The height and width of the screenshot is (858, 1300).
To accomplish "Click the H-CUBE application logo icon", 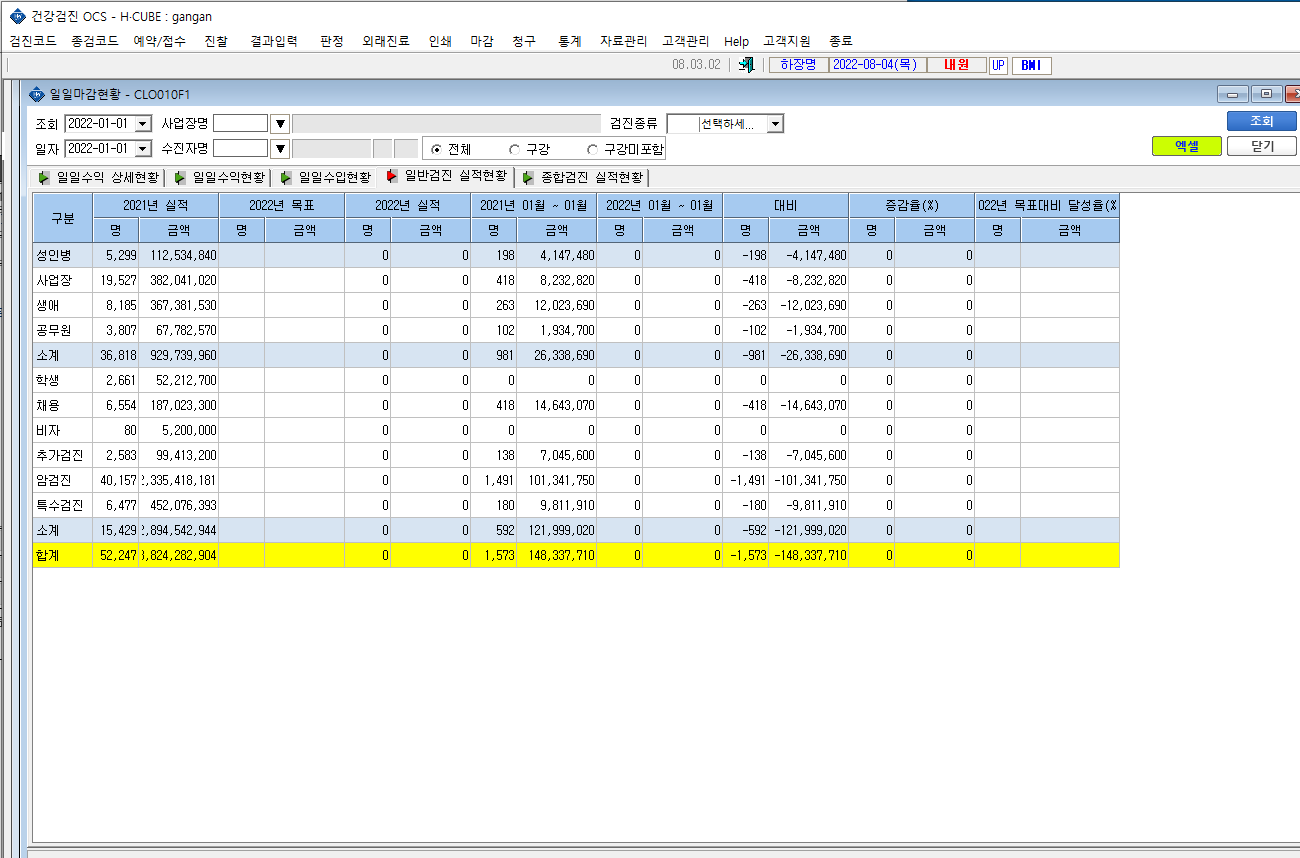I will (x=17, y=16).
